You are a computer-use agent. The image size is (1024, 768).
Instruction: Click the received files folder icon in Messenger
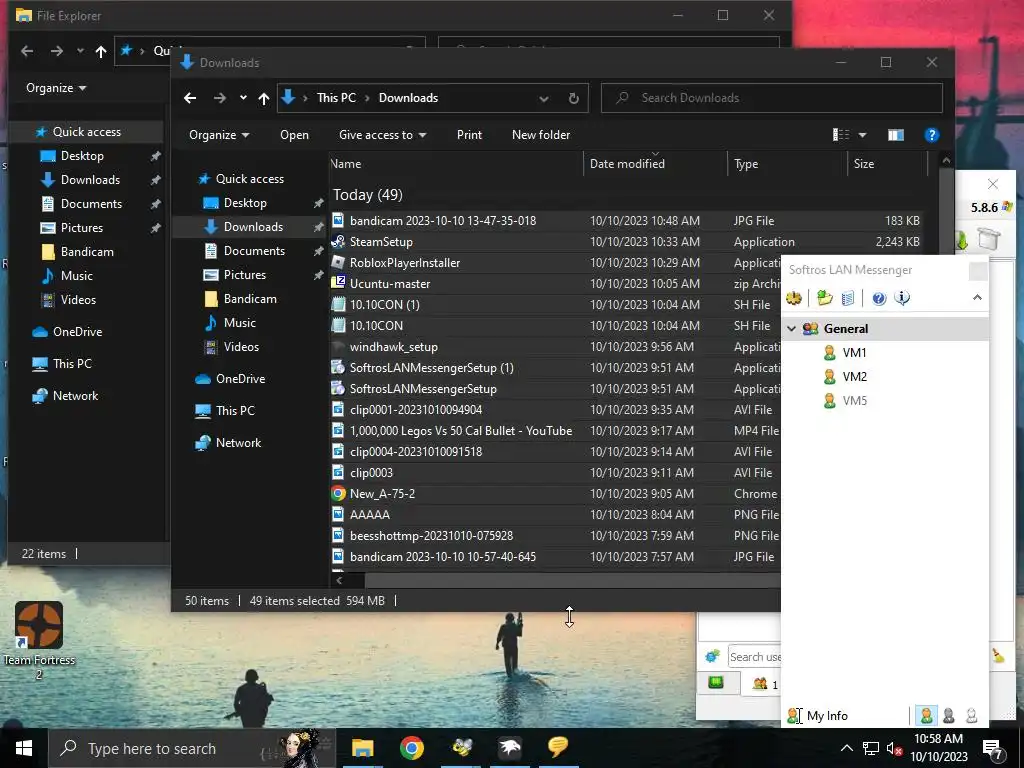point(825,298)
